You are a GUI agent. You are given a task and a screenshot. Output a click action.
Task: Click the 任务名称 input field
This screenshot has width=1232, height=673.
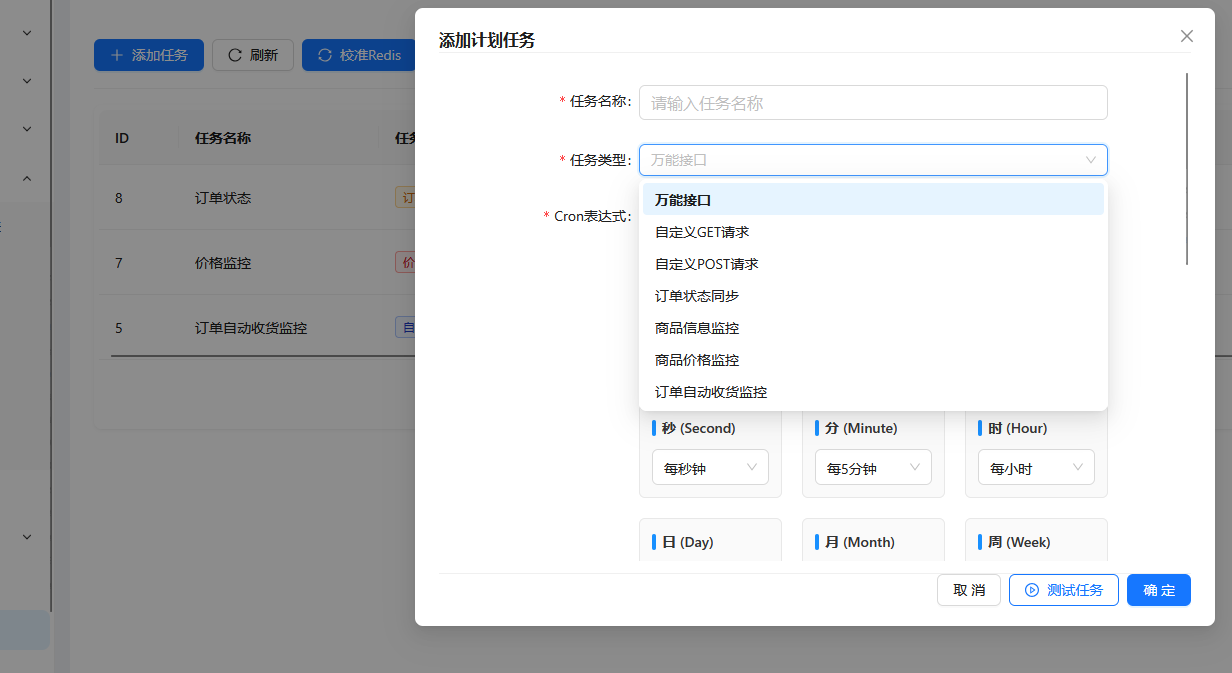(872, 103)
